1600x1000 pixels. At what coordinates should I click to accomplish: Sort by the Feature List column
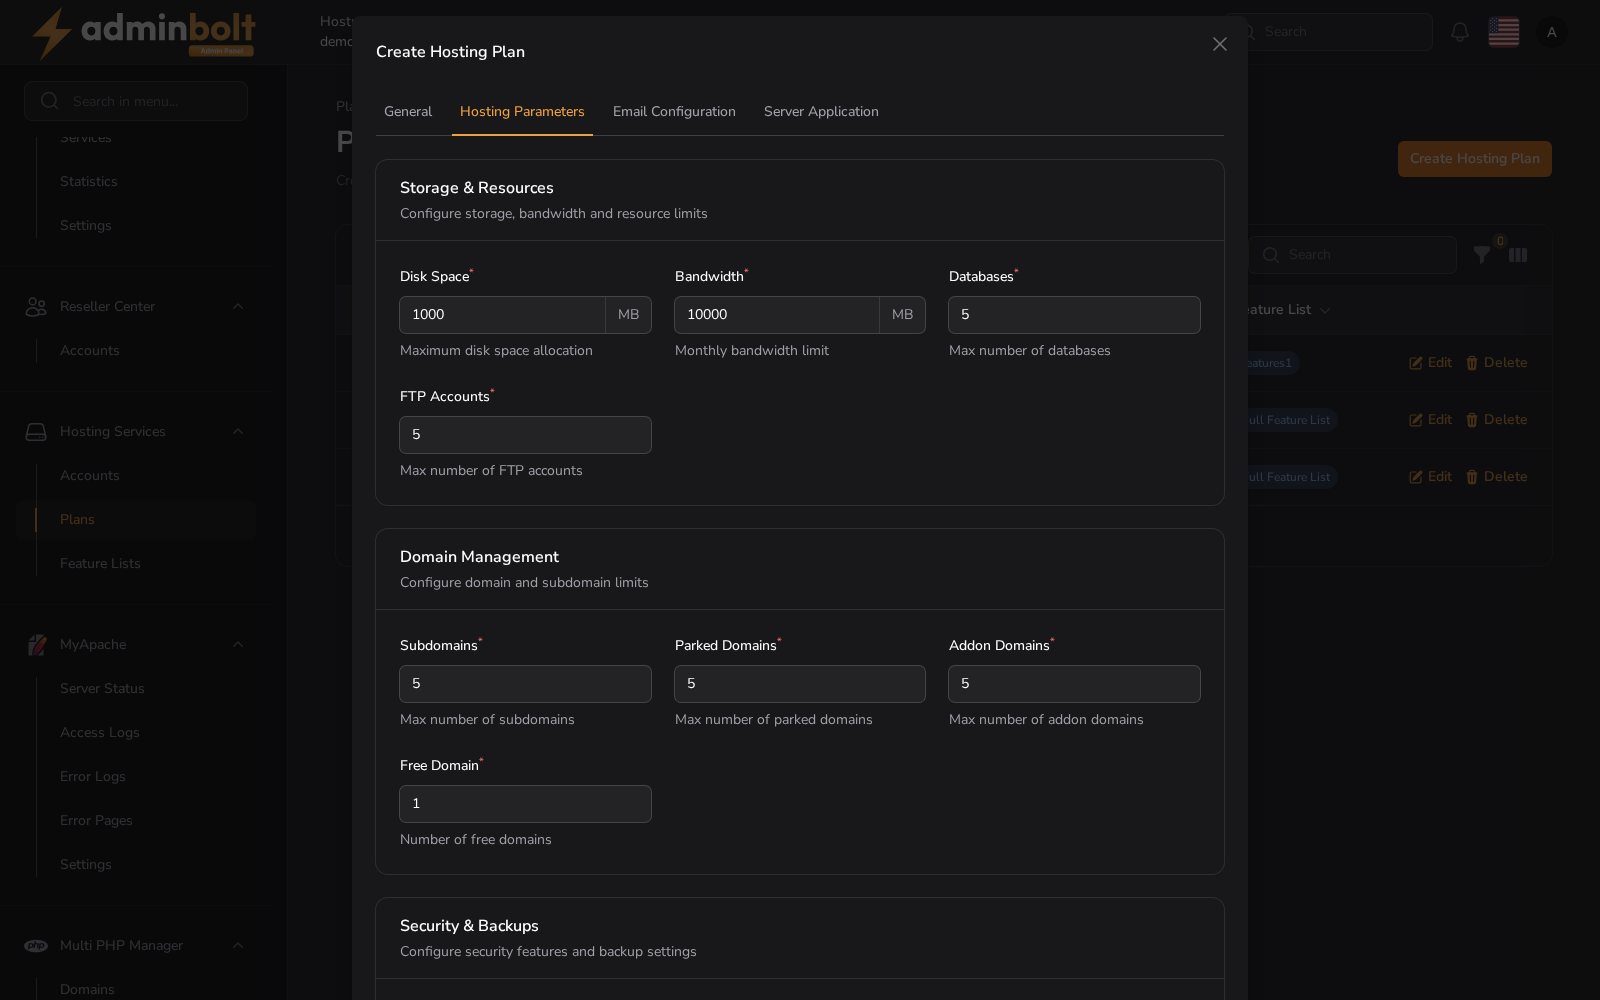1288,310
